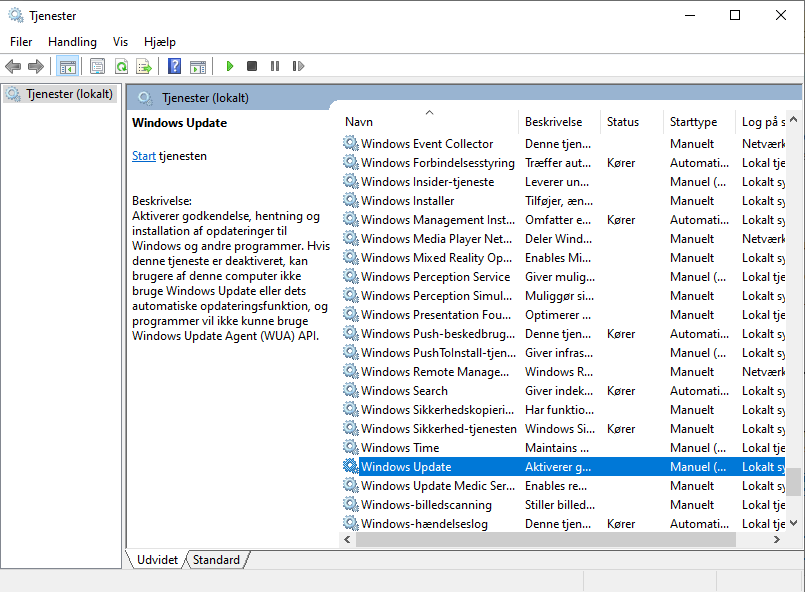This screenshot has height=592, width=805.
Task: Click the vertical scrollbar down arrow
Action: pos(794,523)
